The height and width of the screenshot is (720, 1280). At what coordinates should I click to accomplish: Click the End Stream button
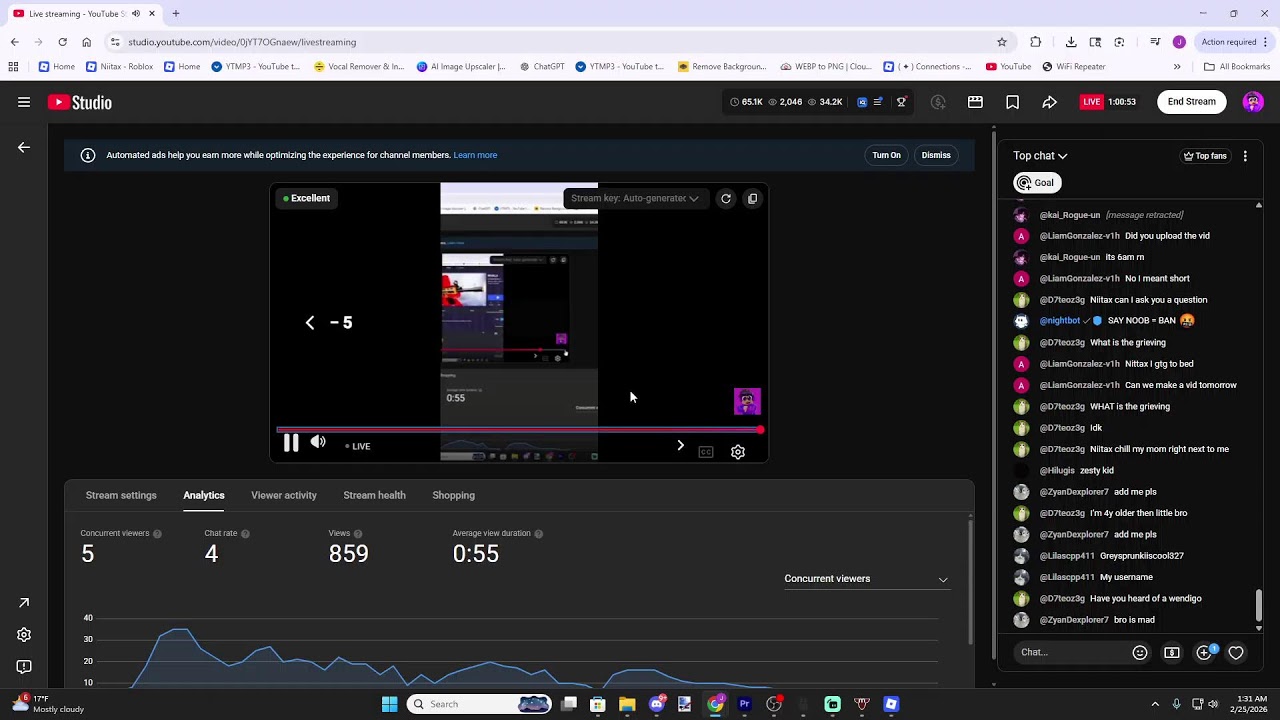coord(1192,101)
